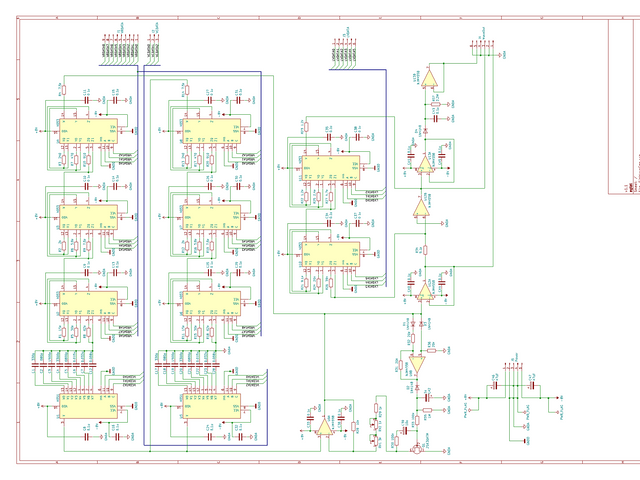The image size is (640, 480).
Task: Select capacitor C31 symbol
Action: coord(238,100)
